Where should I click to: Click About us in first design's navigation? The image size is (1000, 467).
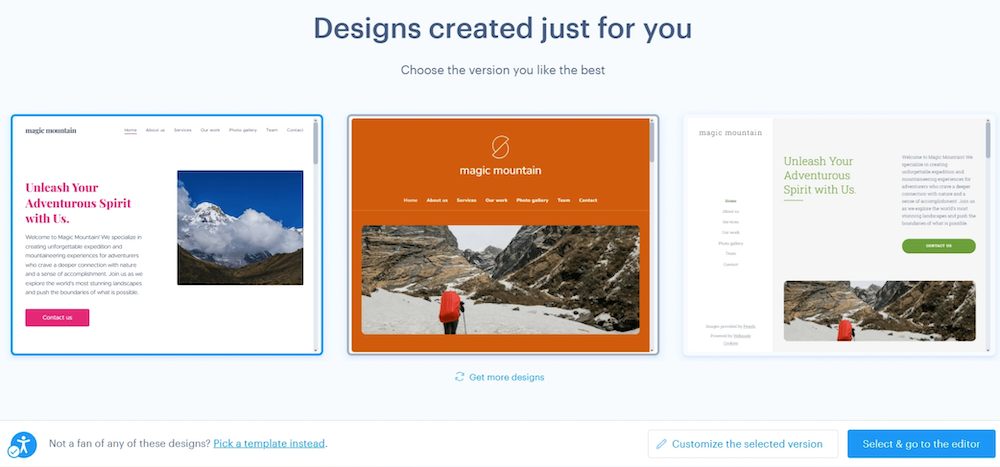click(x=155, y=130)
